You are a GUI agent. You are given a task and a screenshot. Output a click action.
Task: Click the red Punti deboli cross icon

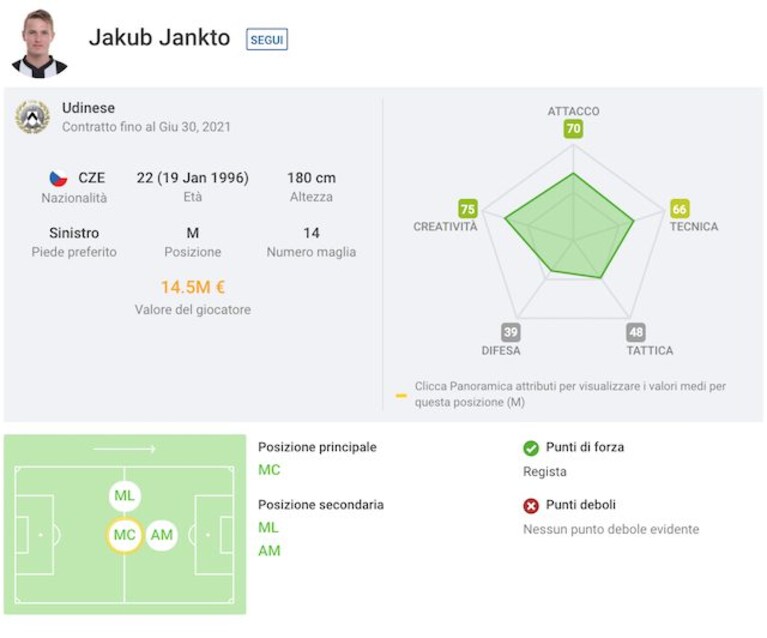(531, 505)
